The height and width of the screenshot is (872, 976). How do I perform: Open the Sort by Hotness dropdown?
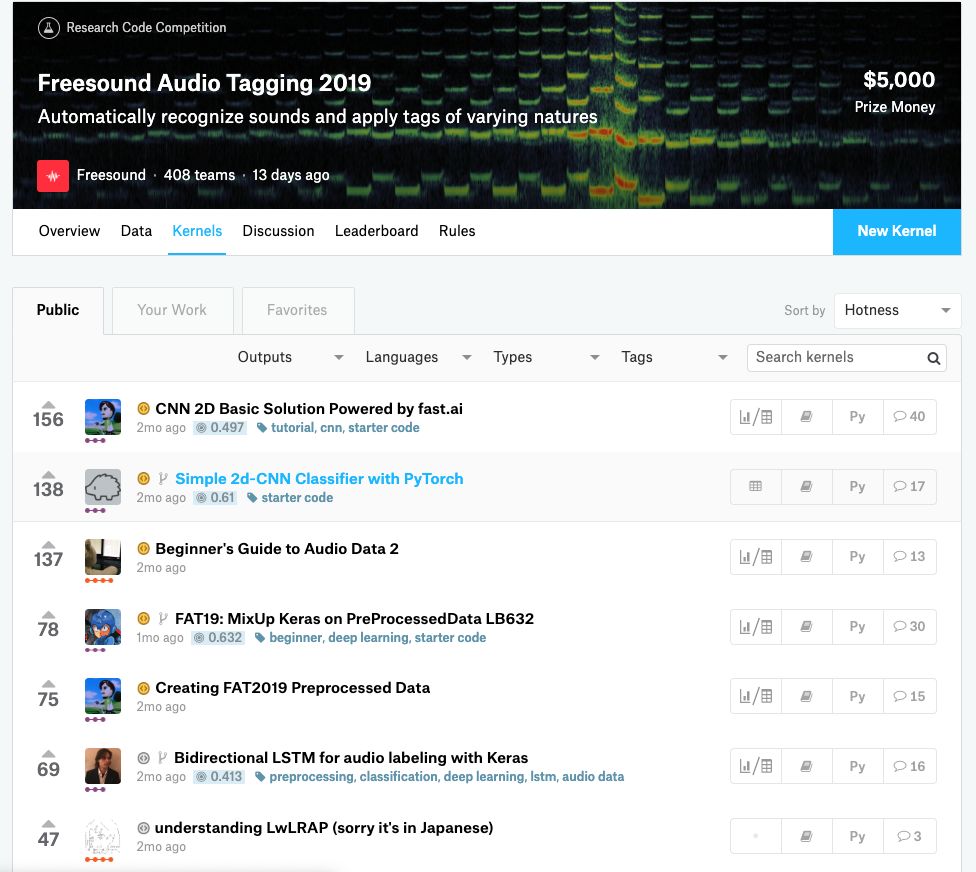pos(897,311)
